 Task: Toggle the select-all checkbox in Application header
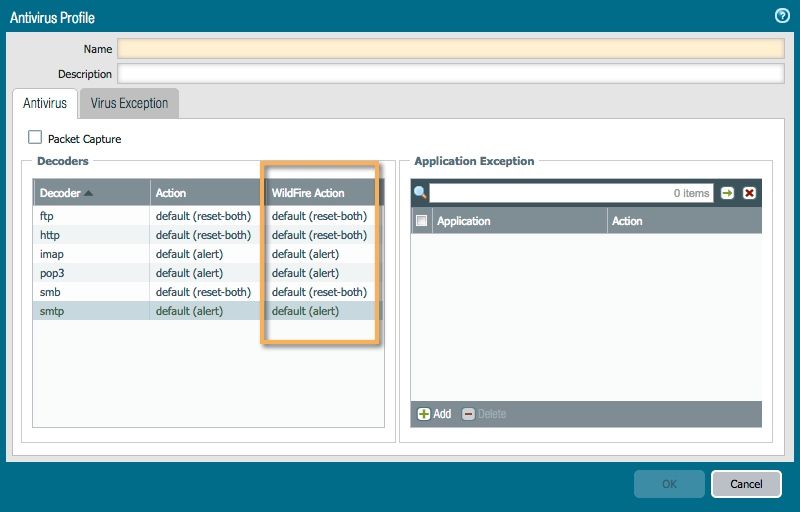tap(421, 221)
